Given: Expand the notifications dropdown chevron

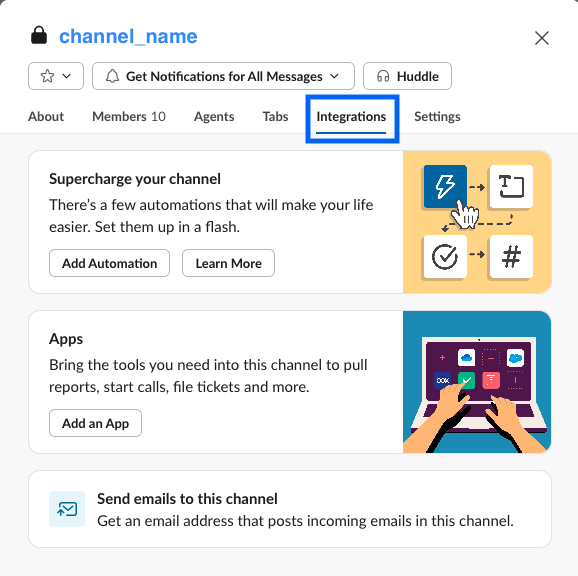Looking at the screenshot, I should point(334,76).
